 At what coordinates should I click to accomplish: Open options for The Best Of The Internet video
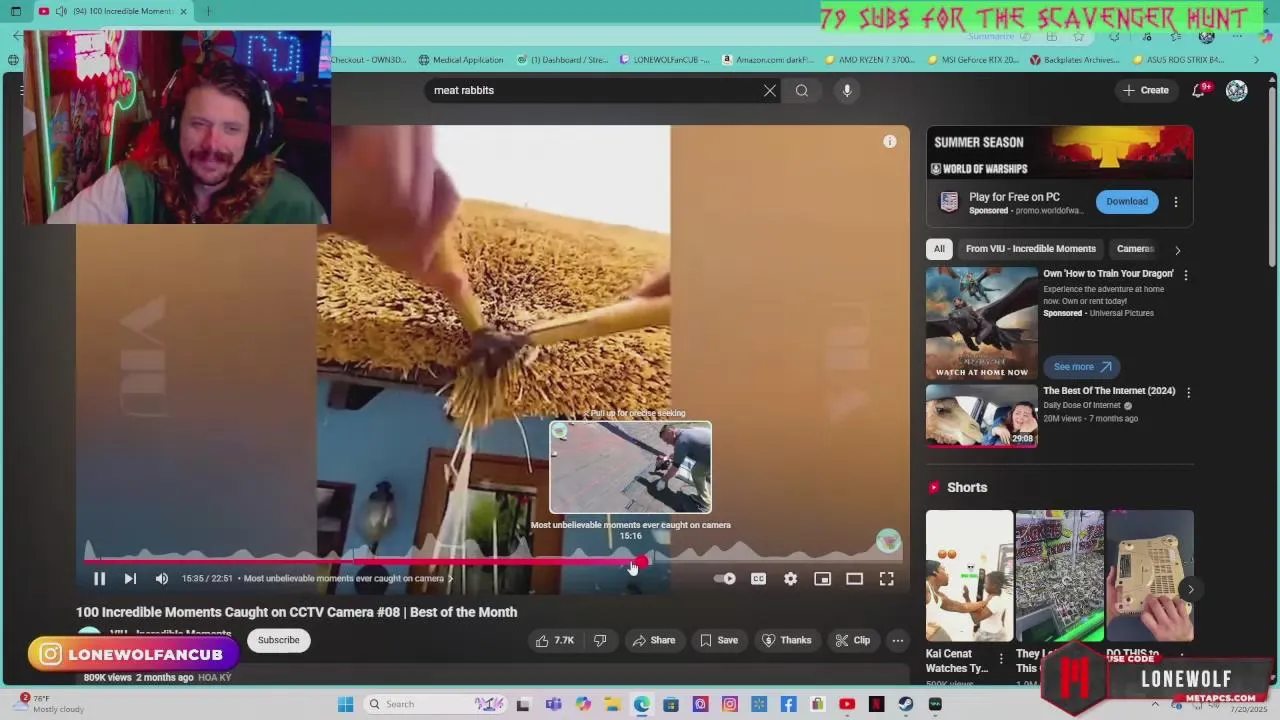[1188, 393]
